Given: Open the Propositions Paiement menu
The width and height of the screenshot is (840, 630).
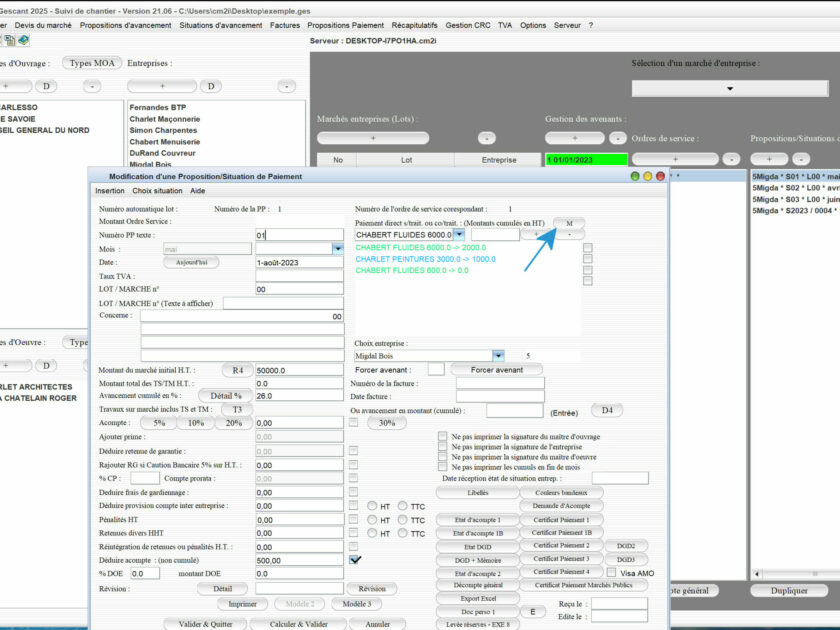Looking at the screenshot, I should tap(346, 25).
